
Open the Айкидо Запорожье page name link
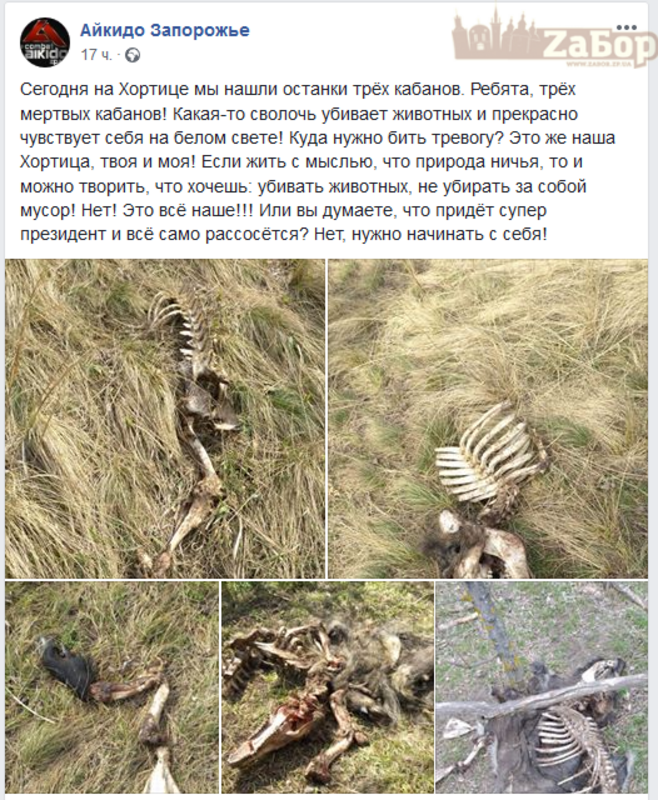165,31
